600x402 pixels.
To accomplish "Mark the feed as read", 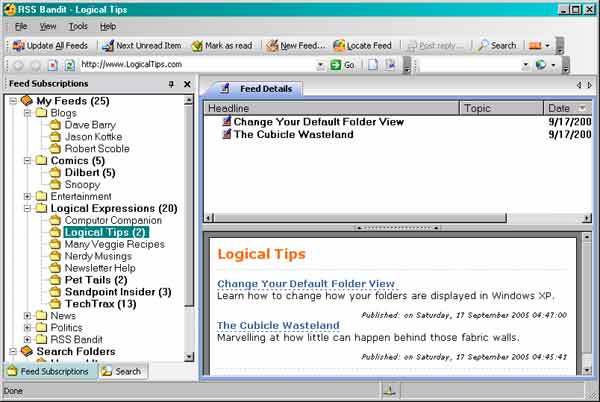I will [x=222, y=46].
